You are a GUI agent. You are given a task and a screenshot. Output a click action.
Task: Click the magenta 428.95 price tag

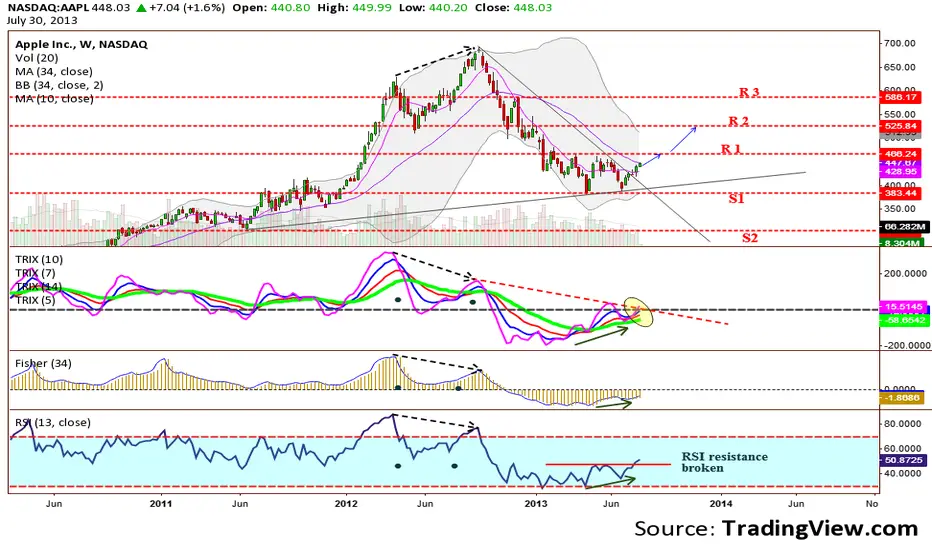click(900, 171)
